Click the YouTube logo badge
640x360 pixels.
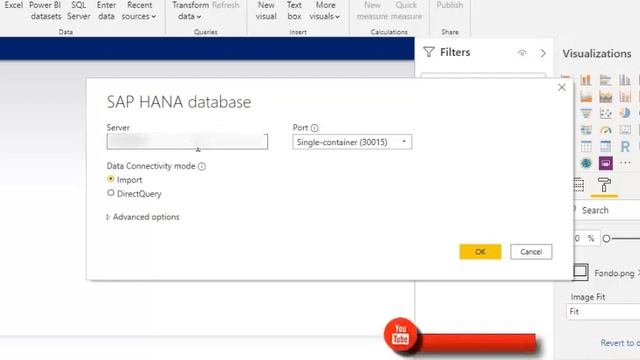[x=400, y=334]
